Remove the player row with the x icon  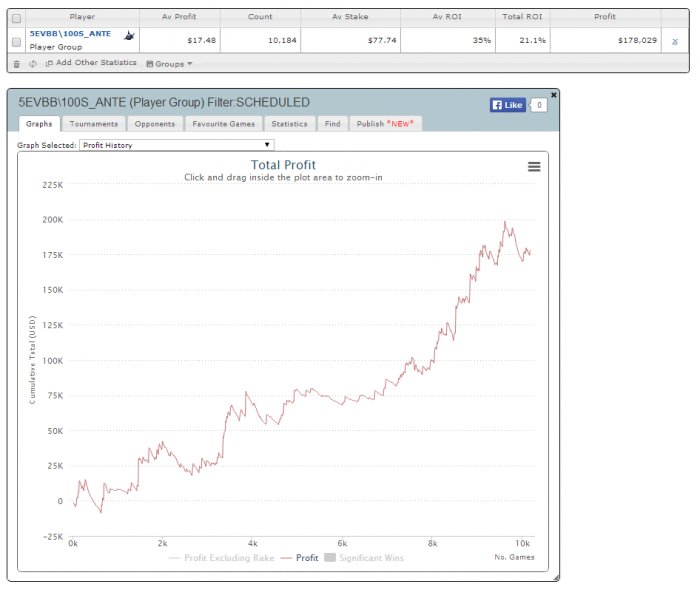[675, 42]
